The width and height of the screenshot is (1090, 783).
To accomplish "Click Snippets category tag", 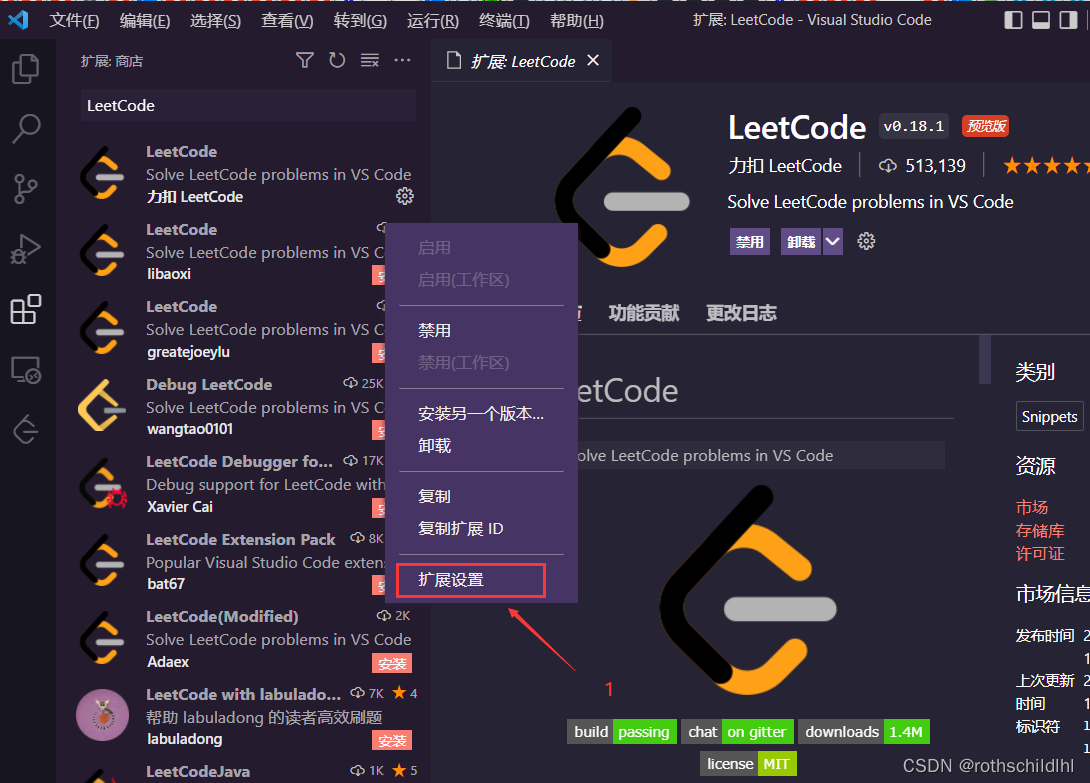I will click(x=1049, y=417).
